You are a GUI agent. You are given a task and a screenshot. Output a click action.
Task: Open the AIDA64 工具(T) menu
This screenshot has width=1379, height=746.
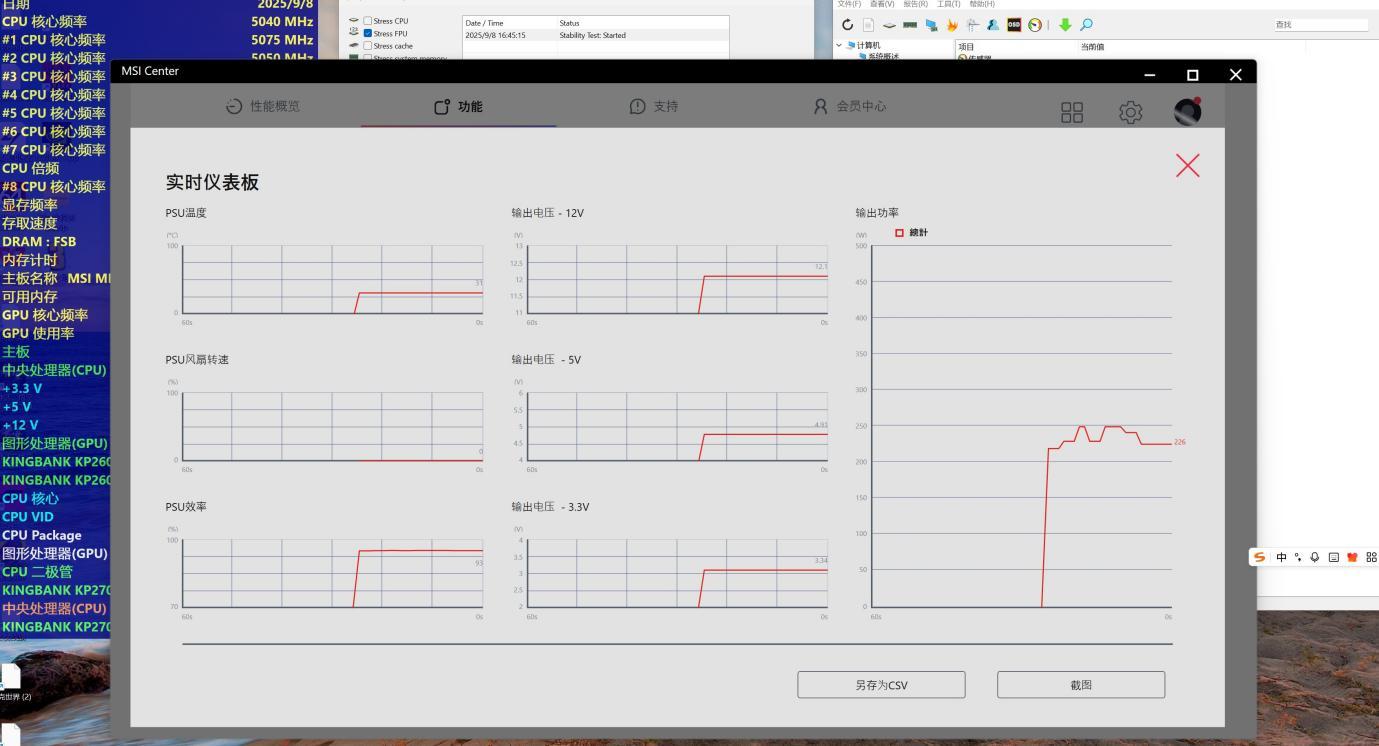[948, 4]
